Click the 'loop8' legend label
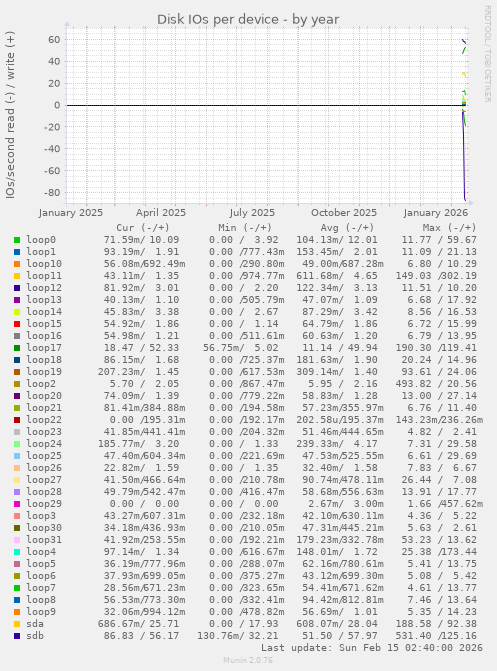Viewport: 497px width, 671px height. tap(41, 600)
